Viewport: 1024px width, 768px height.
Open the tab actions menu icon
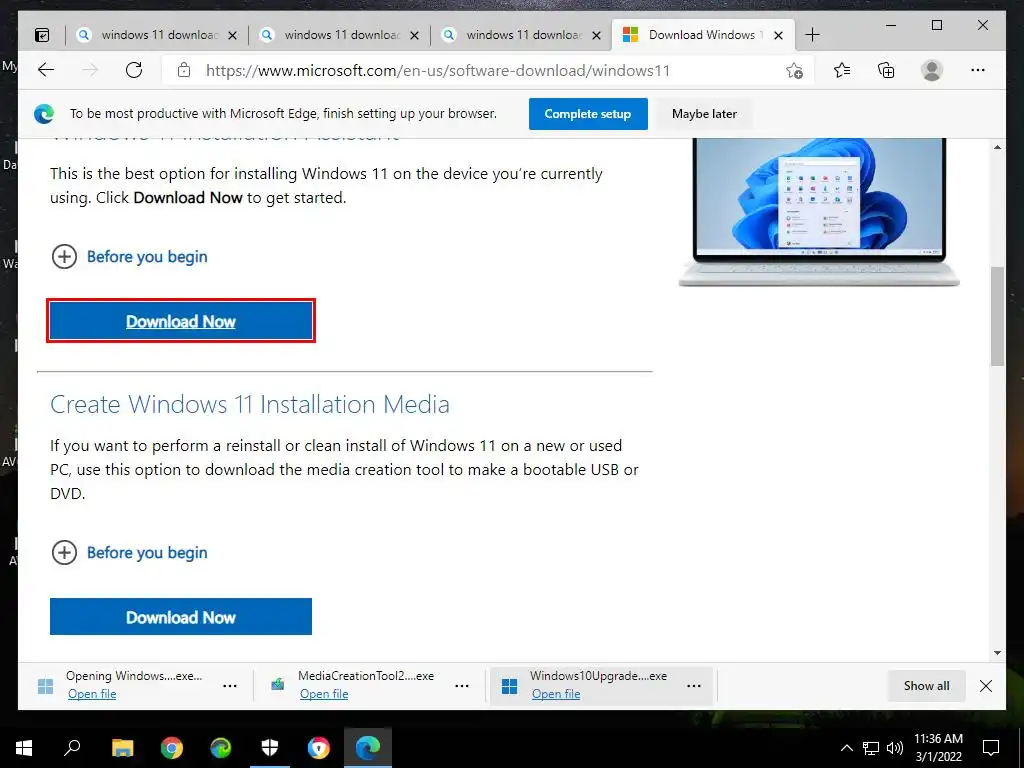[42, 35]
